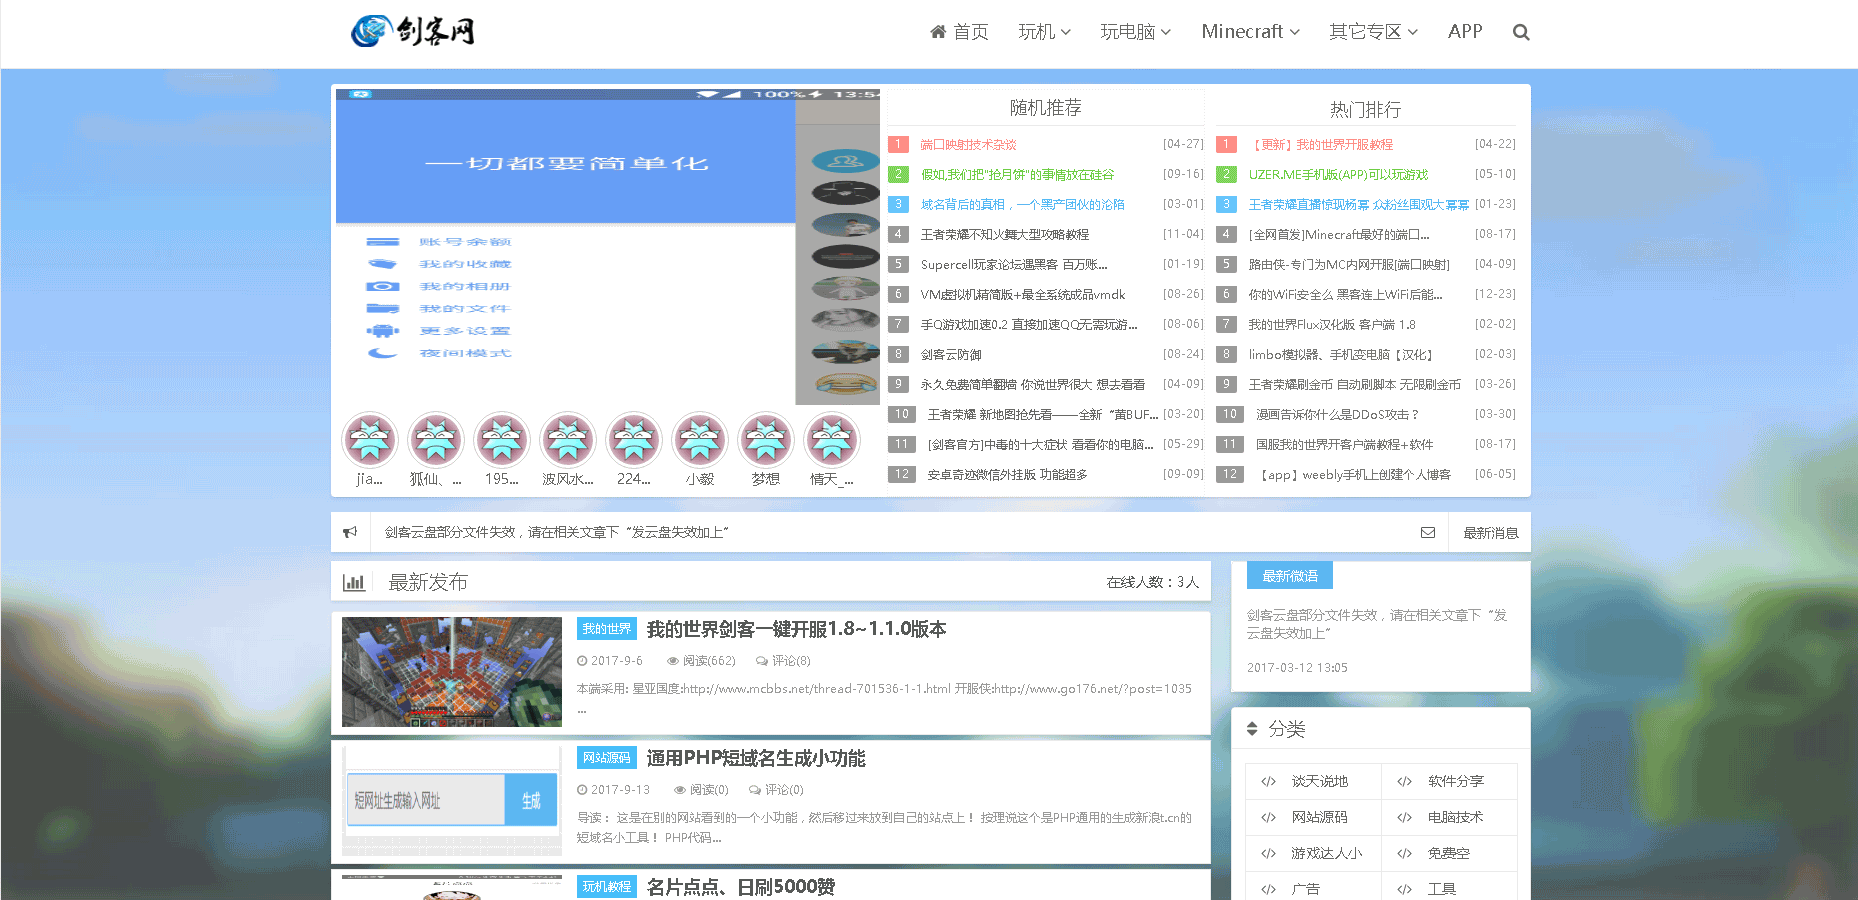This screenshot has width=1858, height=900.
Task: Open random pick 剑客云防御
Action: click(951, 355)
